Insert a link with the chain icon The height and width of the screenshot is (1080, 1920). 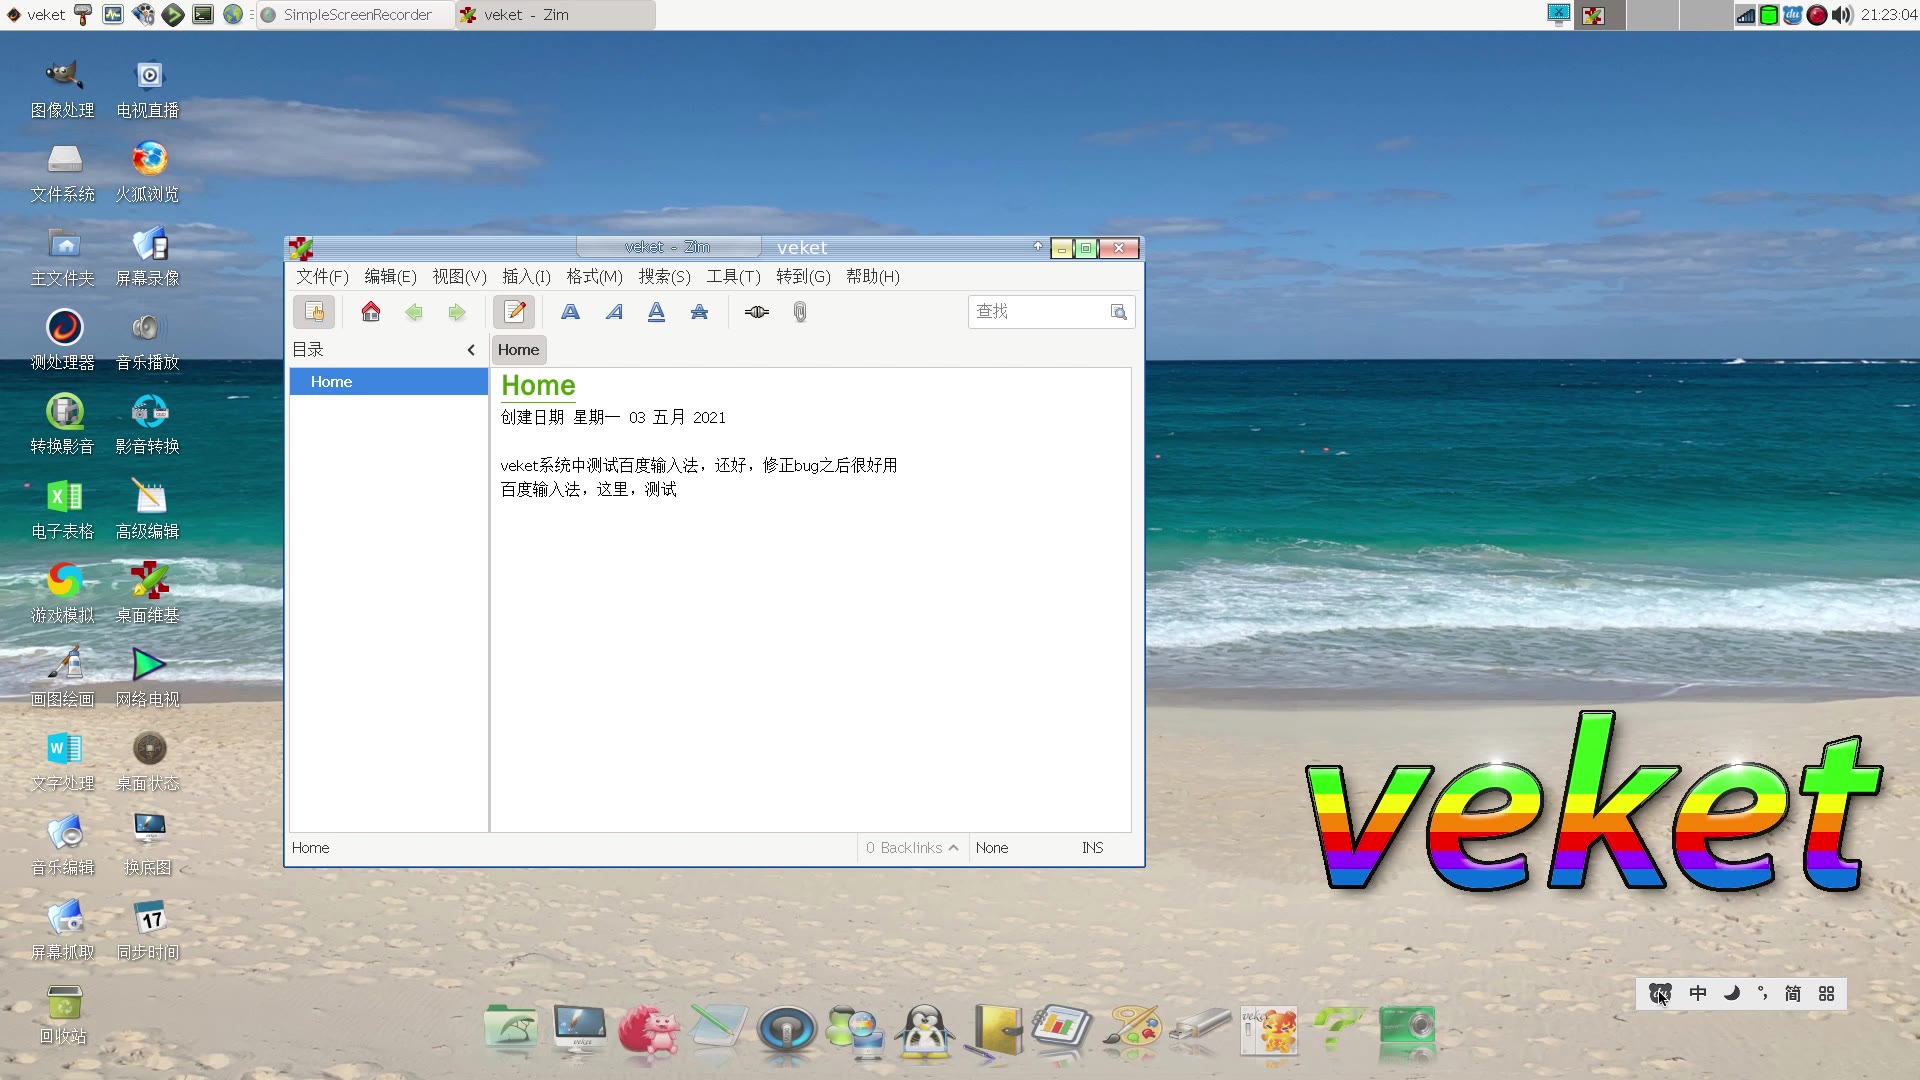[757, 312]
